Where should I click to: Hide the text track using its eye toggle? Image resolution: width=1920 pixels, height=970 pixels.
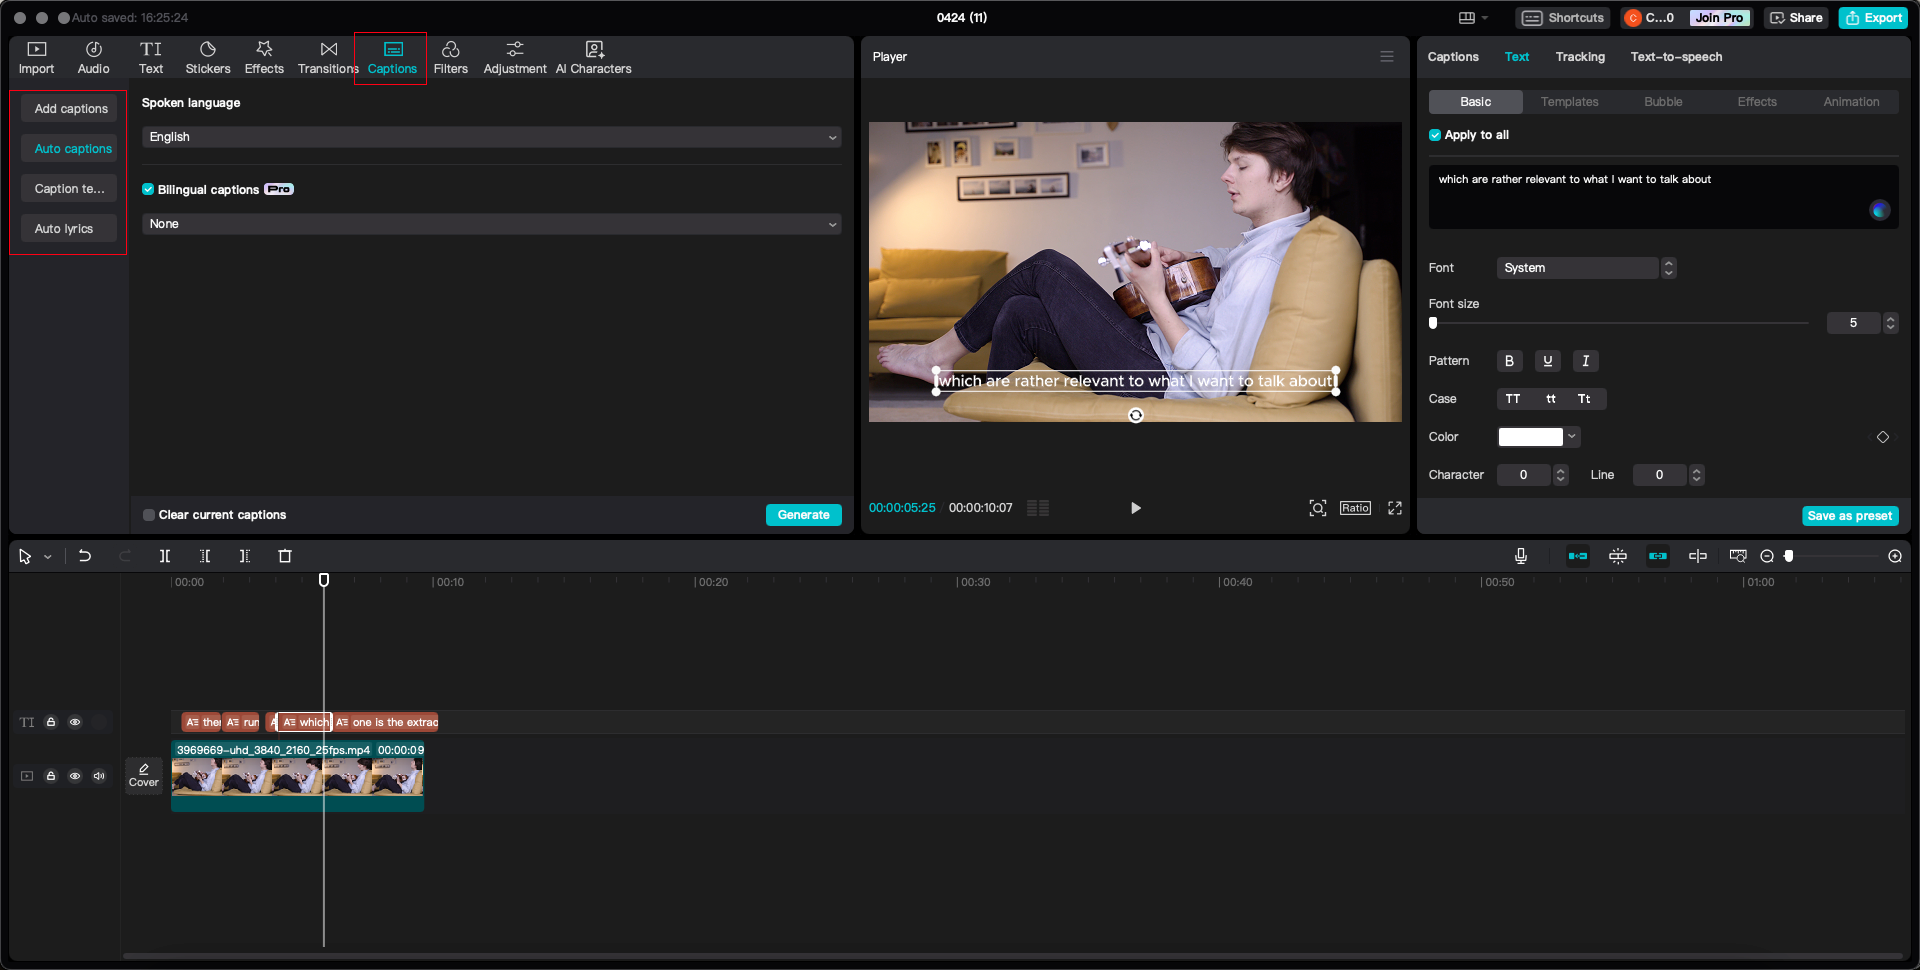(x=75, y=722)
